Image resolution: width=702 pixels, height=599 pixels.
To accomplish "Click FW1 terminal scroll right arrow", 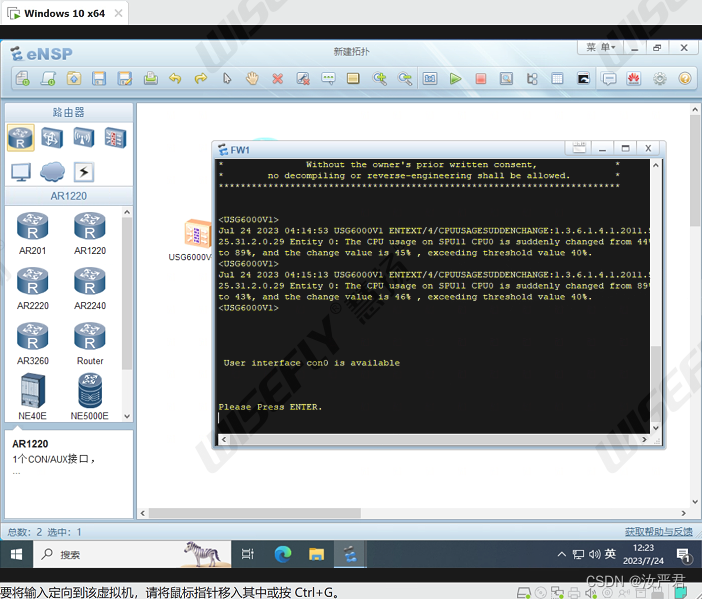I will coord(644,440).
